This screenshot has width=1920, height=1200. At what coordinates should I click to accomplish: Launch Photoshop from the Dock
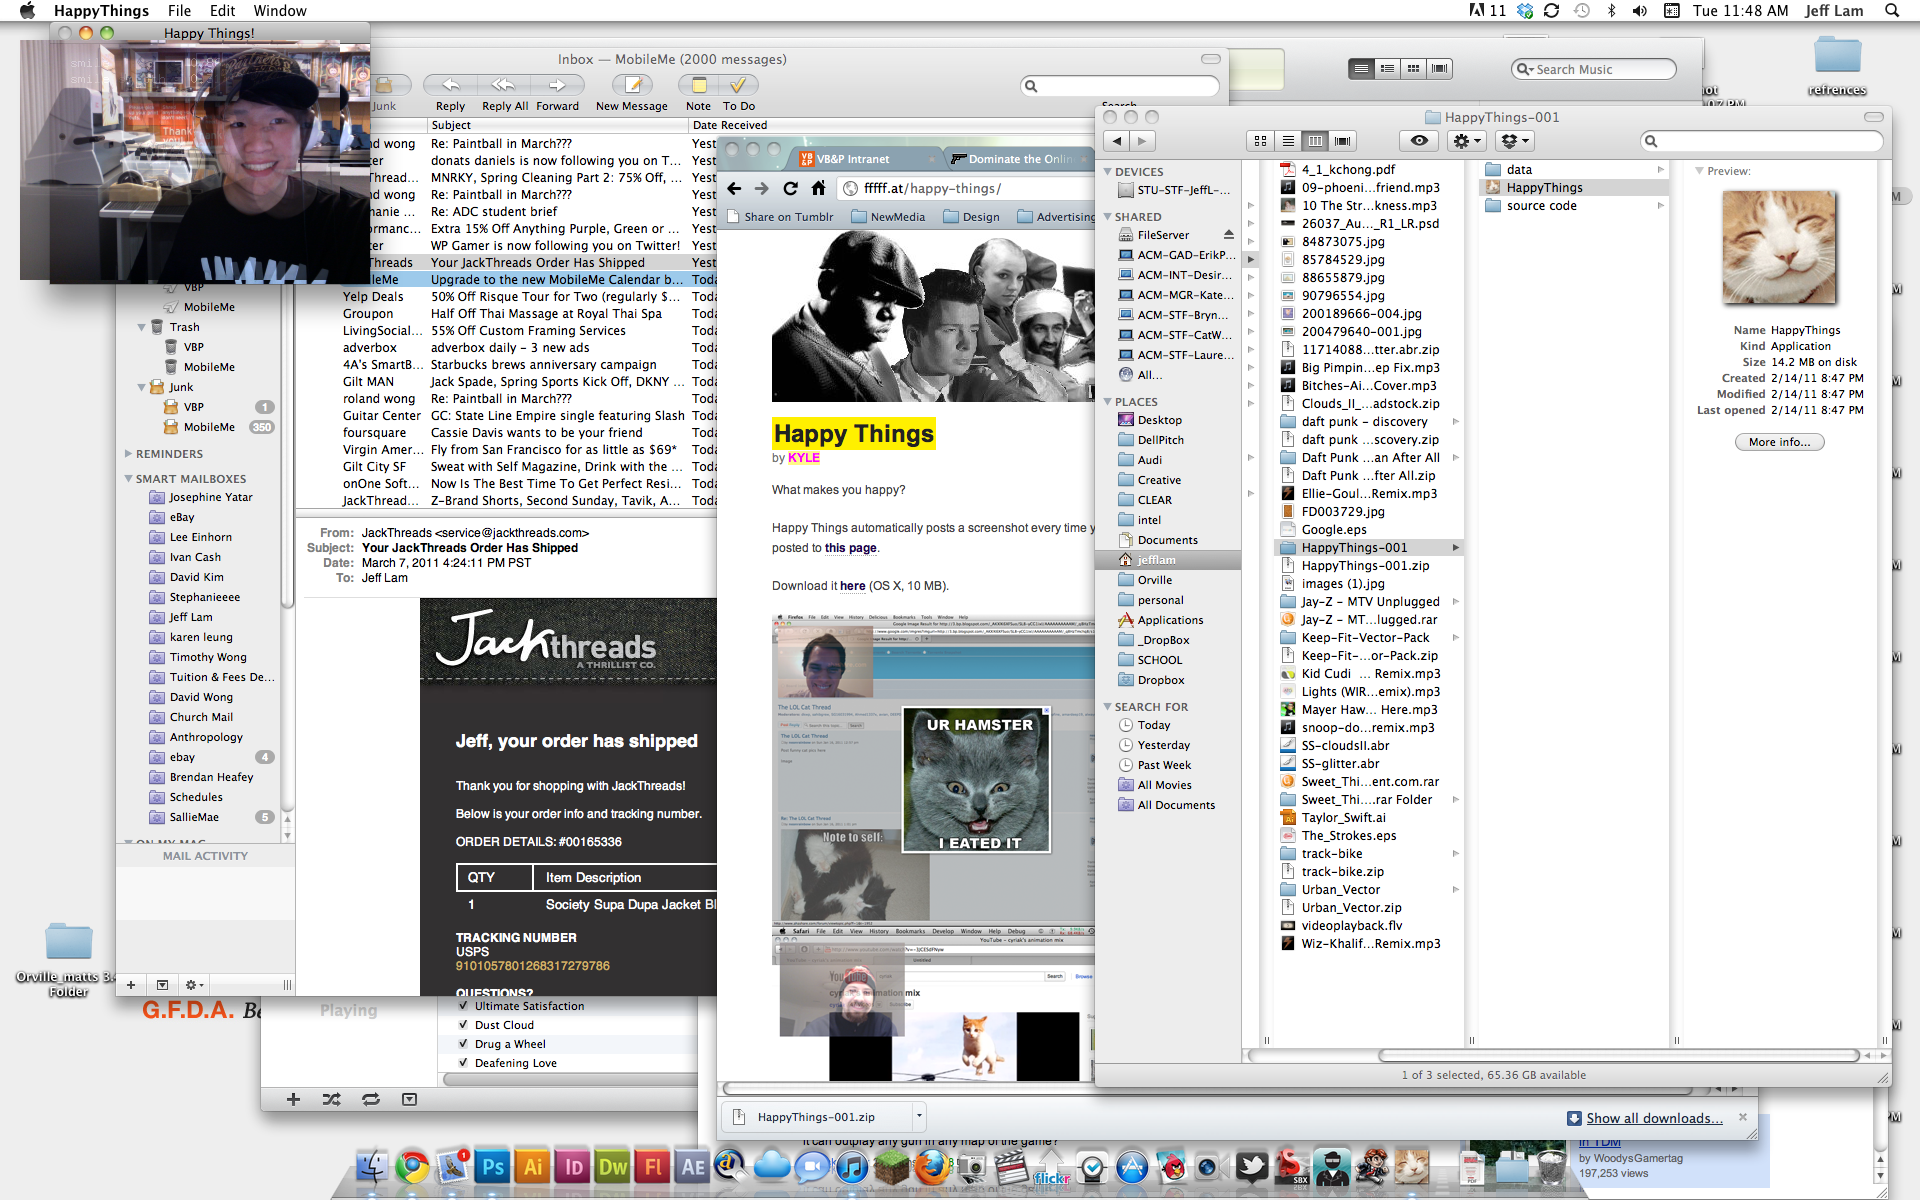point(493,1166)
